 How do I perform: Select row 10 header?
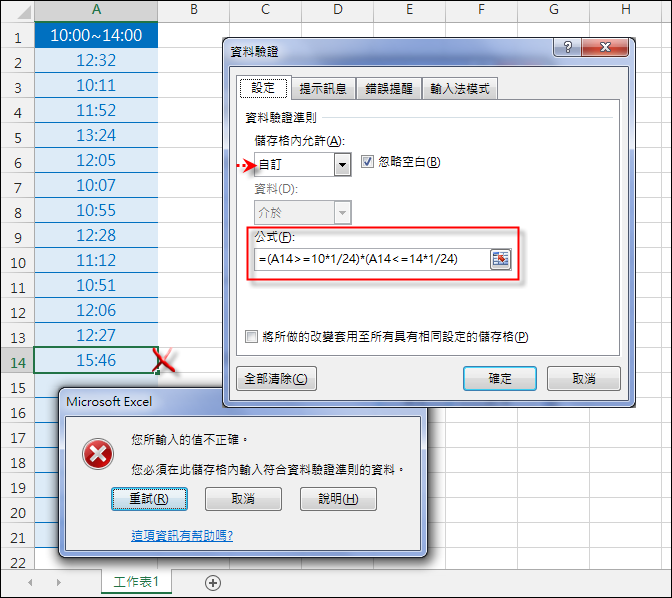pos(18,262)
